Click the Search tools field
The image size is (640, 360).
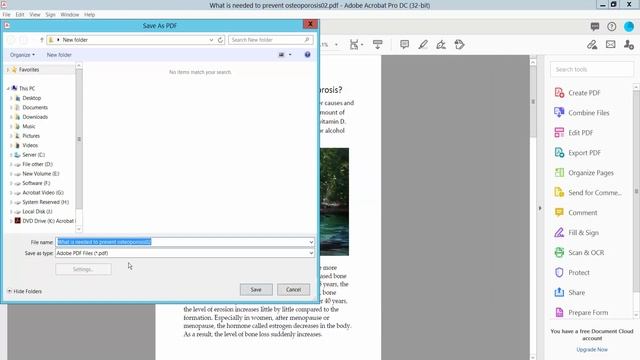pyautogui.click(x=592, y=69)
